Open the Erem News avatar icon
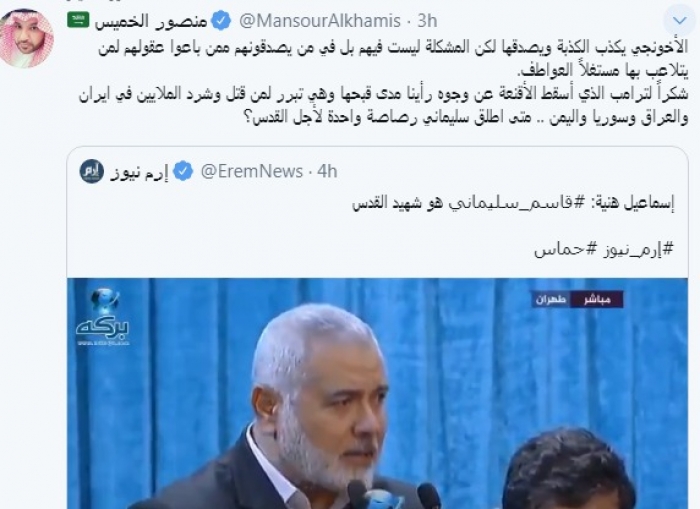The image size is (700, 509). point(92,171)
